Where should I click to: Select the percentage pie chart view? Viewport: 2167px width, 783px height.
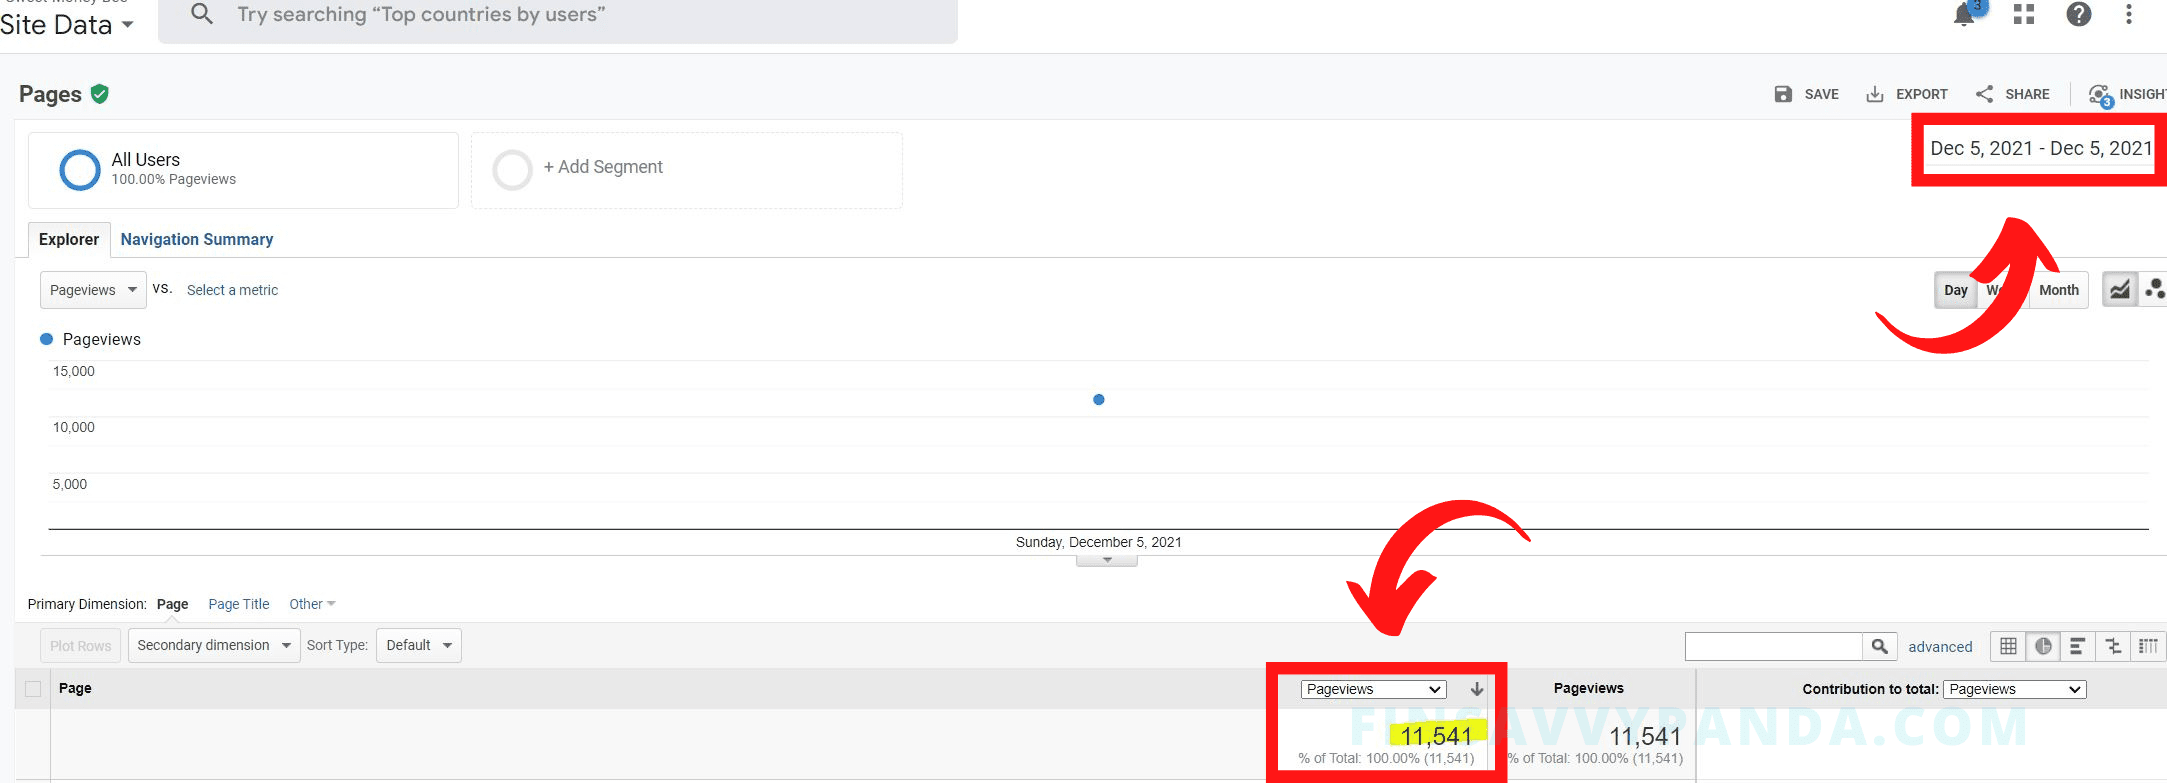coord(2043,646)
